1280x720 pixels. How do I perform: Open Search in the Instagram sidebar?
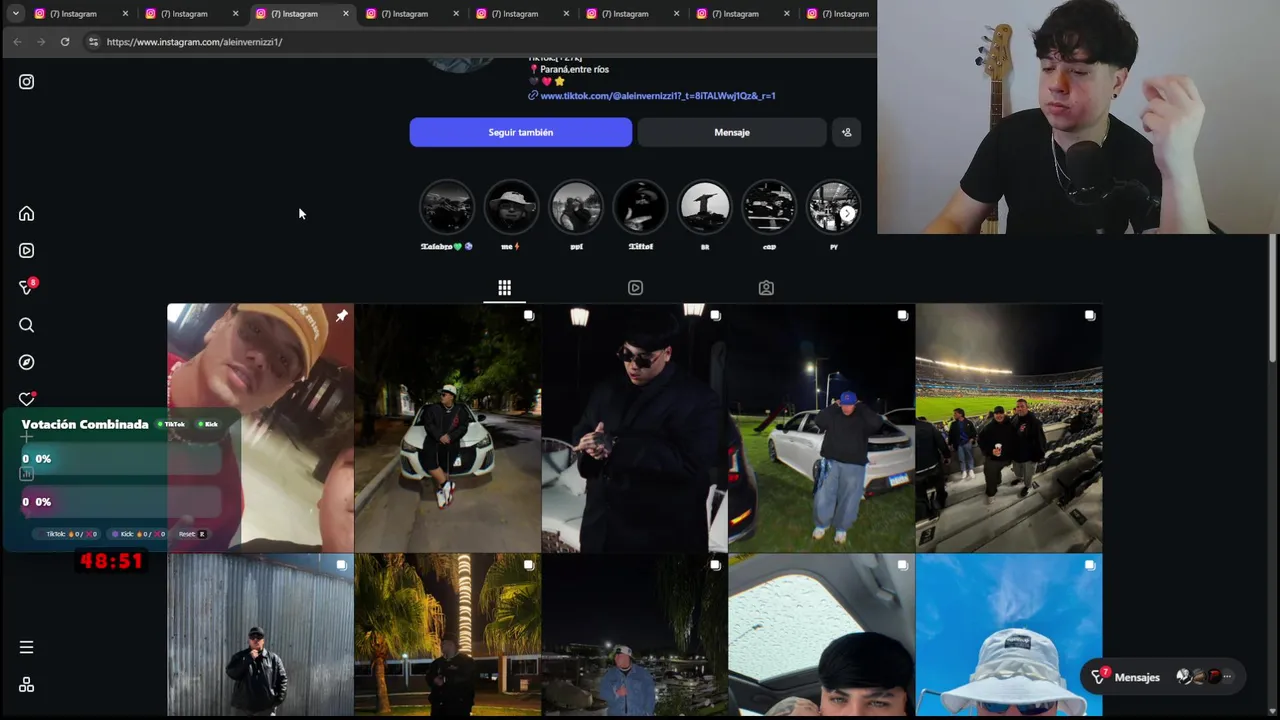point(26,325)
